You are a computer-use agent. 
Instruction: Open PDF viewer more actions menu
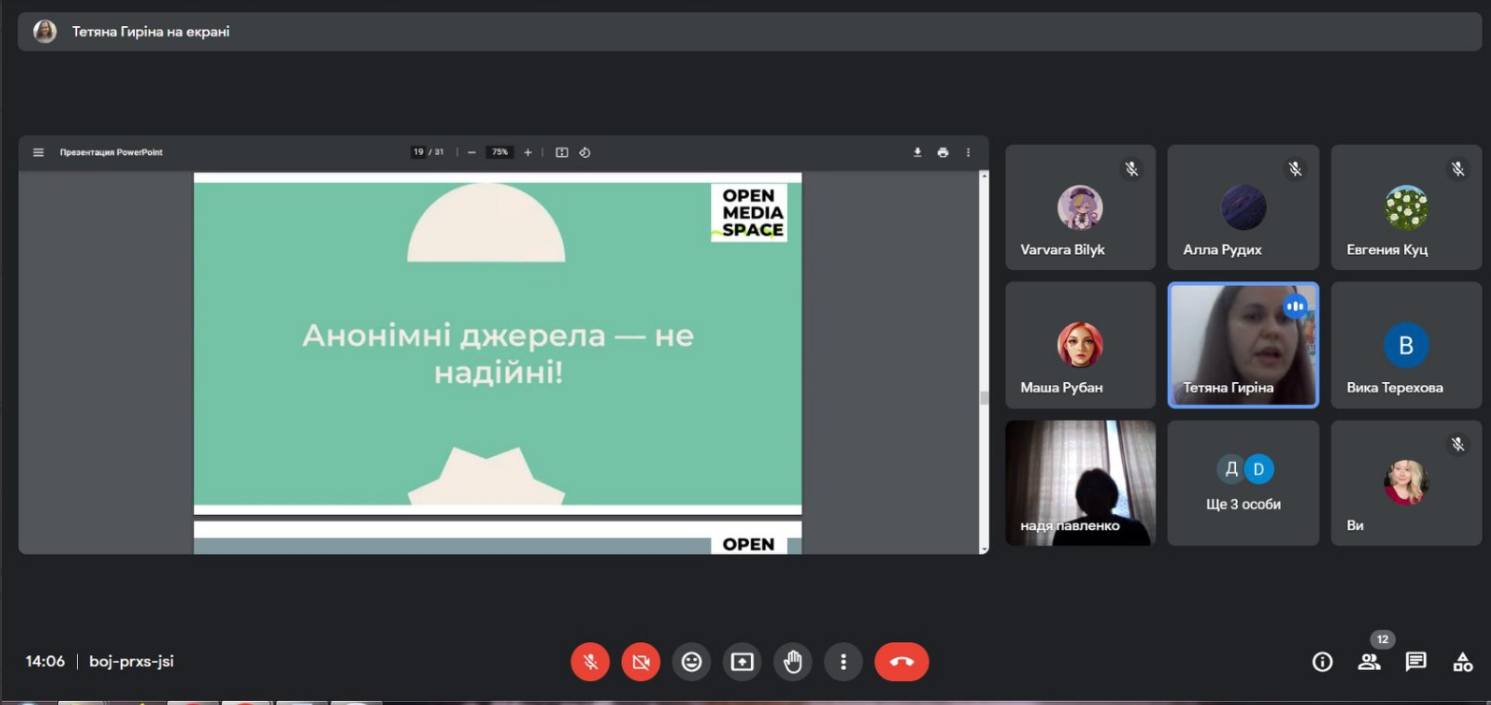[x=968, y=152]
